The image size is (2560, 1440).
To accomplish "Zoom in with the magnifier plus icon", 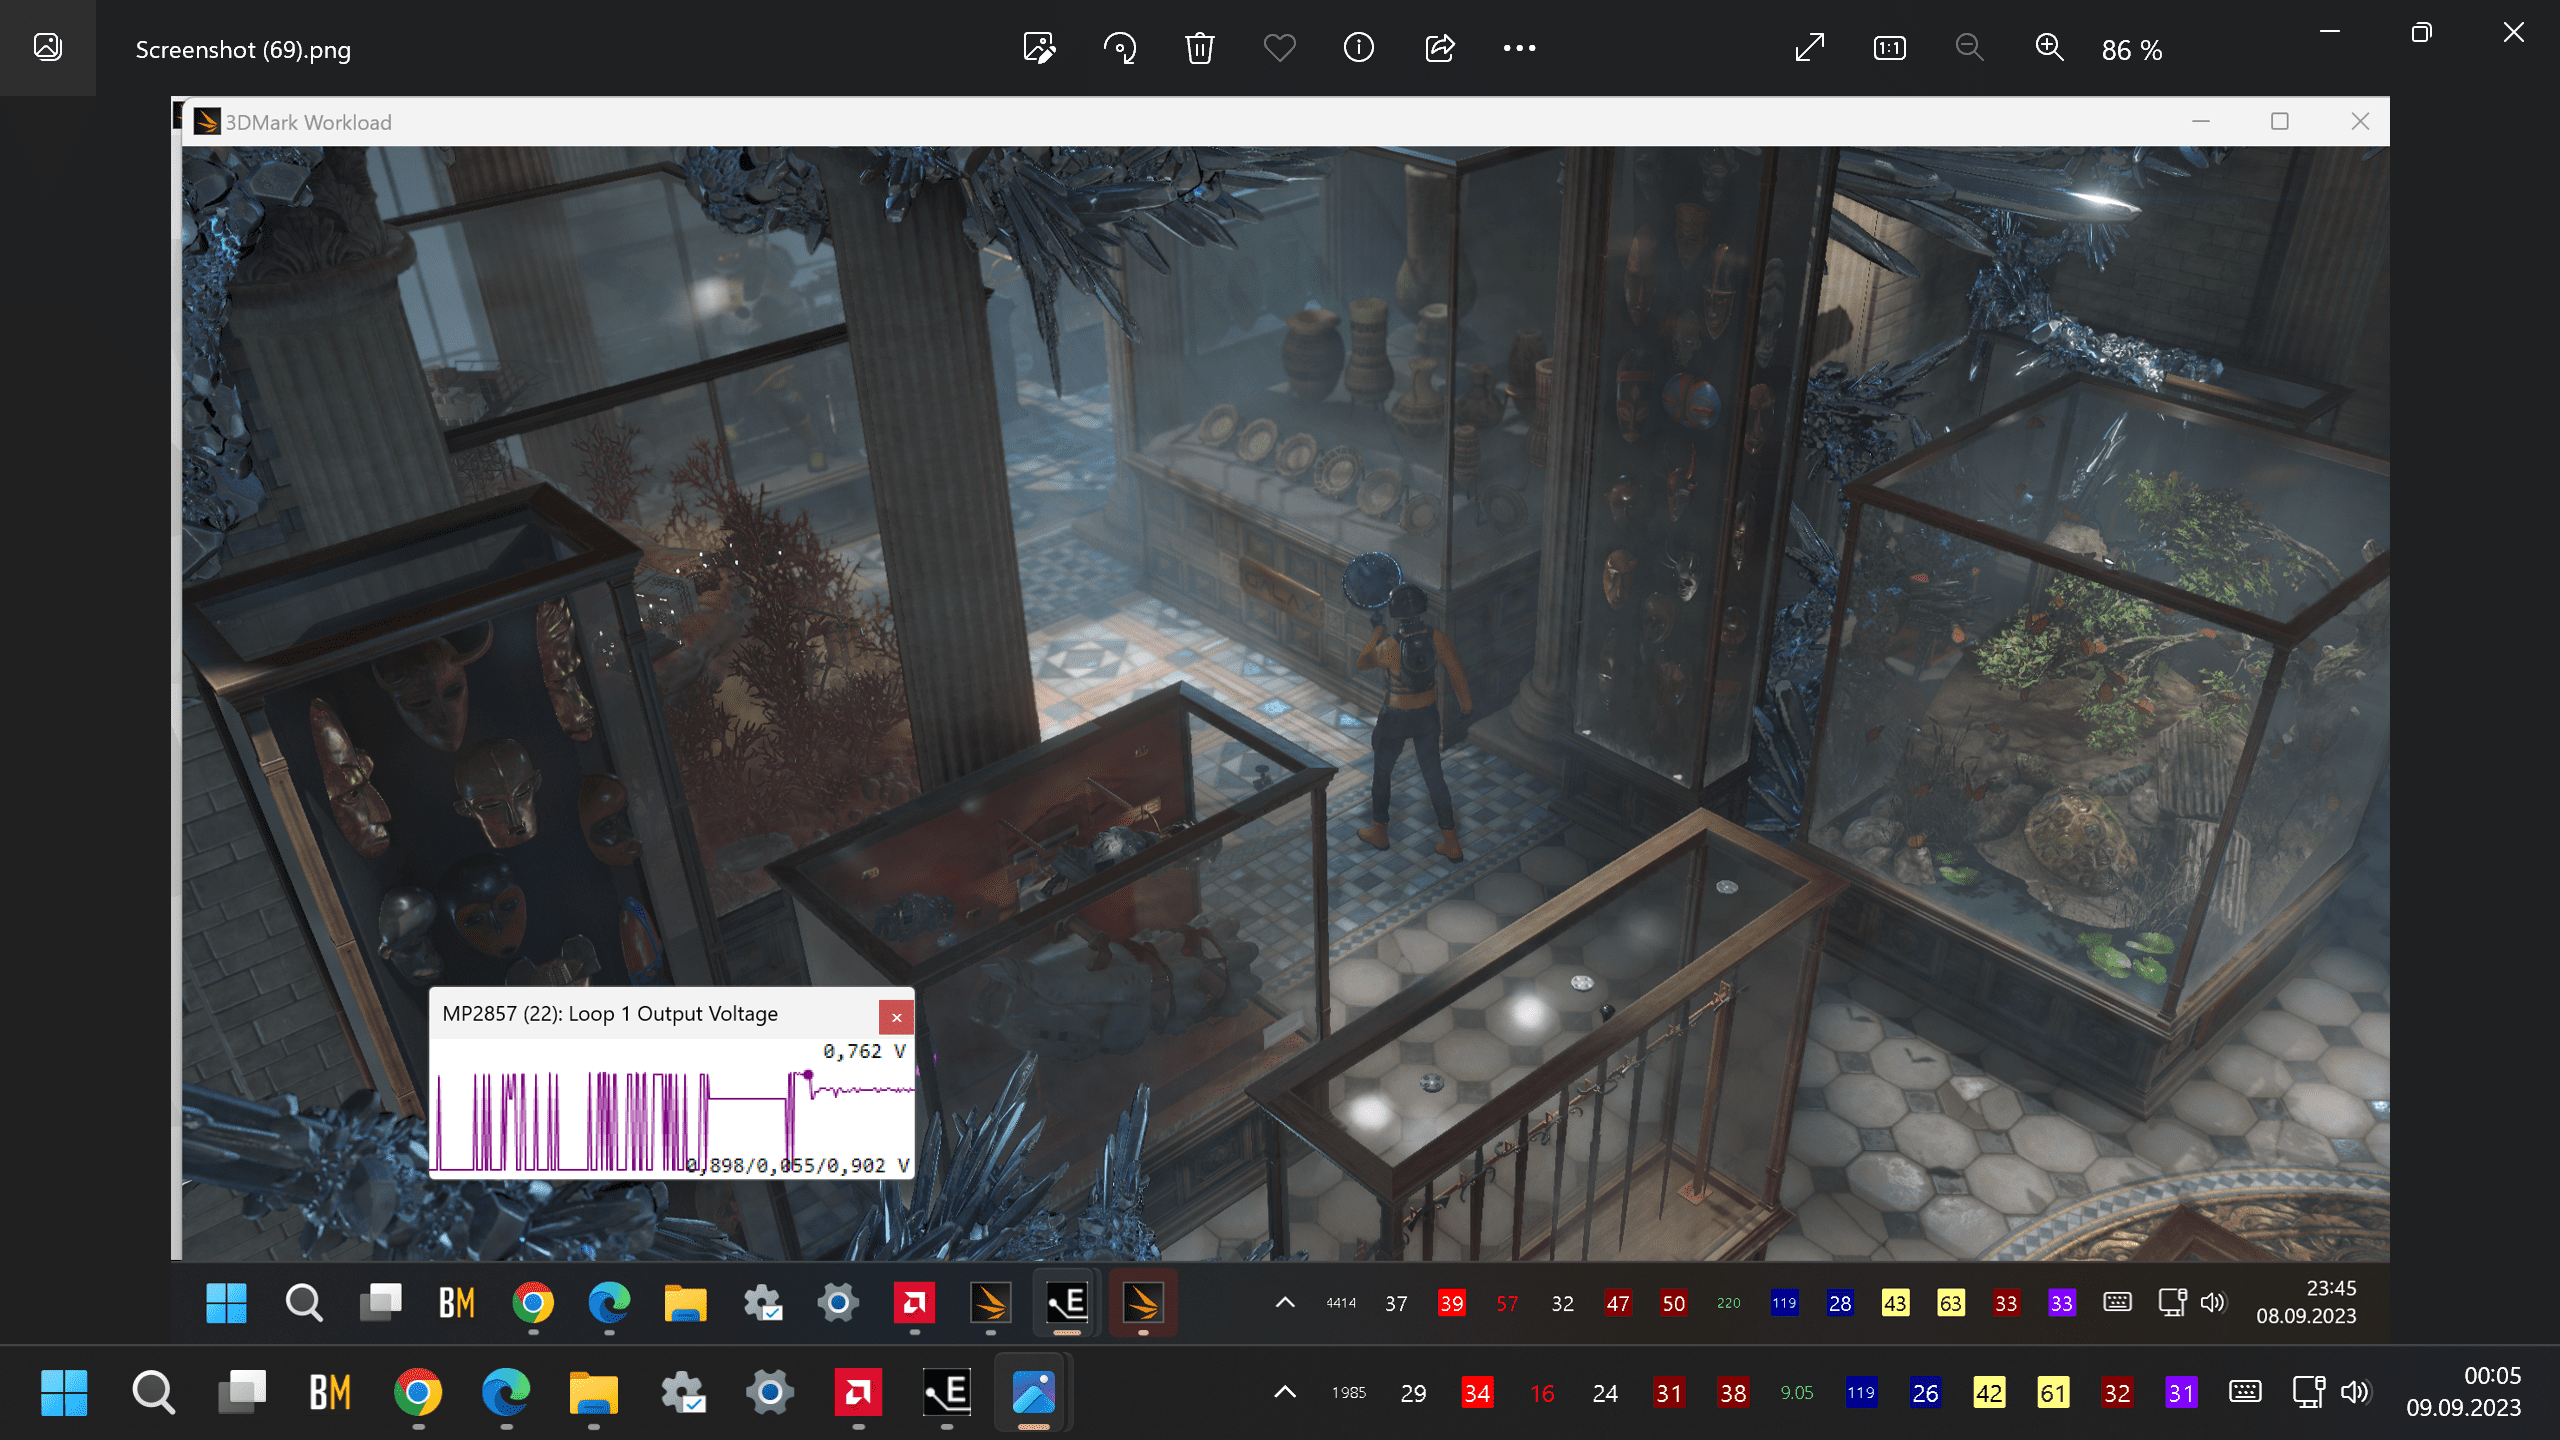I will click(2049, 48).
